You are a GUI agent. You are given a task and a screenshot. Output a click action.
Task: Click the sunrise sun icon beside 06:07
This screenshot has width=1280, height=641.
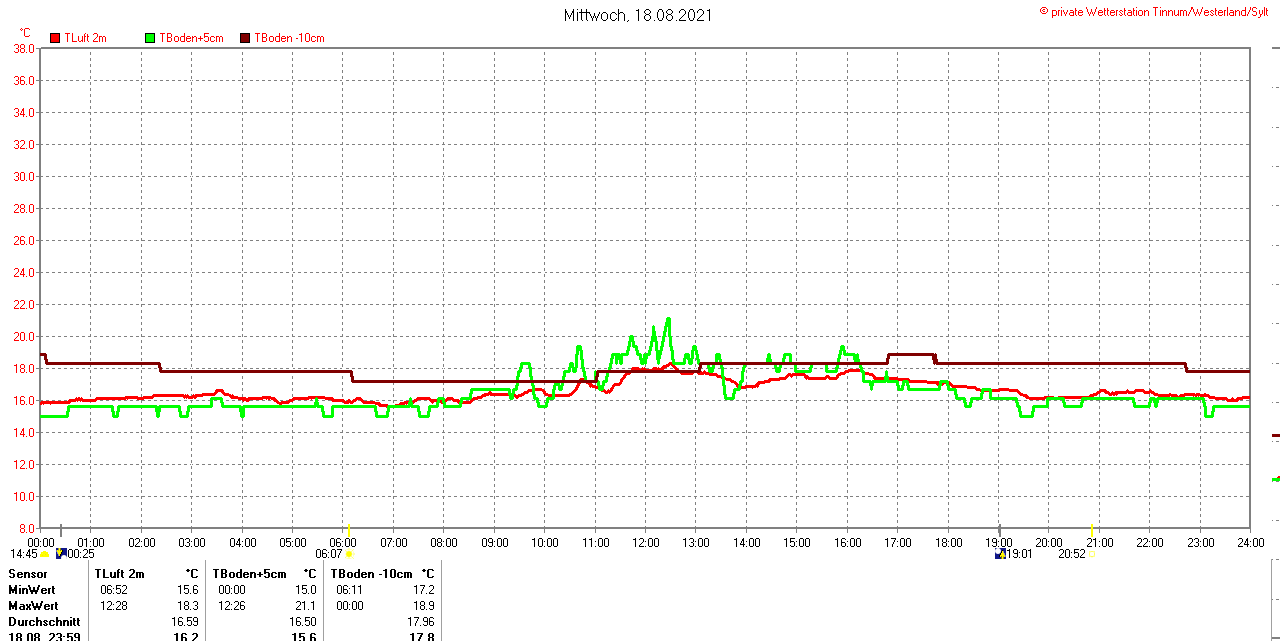[348, 554]
